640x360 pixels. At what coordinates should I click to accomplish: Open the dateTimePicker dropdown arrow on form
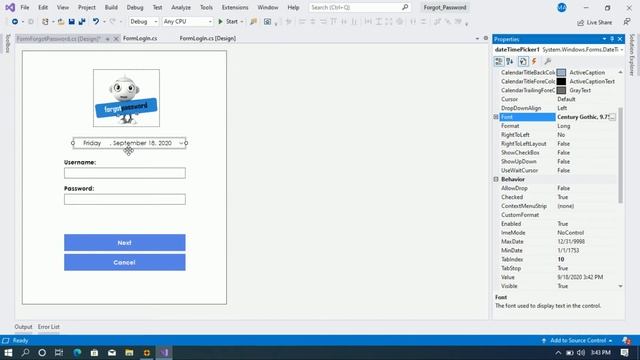click(x=181, y=143)
